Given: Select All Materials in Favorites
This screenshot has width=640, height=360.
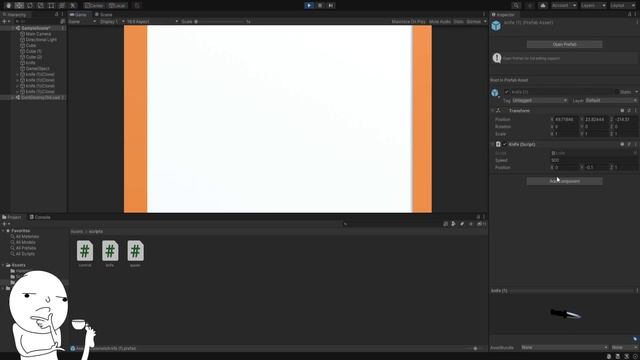Looking at the screenshot, I should point(27,237).
